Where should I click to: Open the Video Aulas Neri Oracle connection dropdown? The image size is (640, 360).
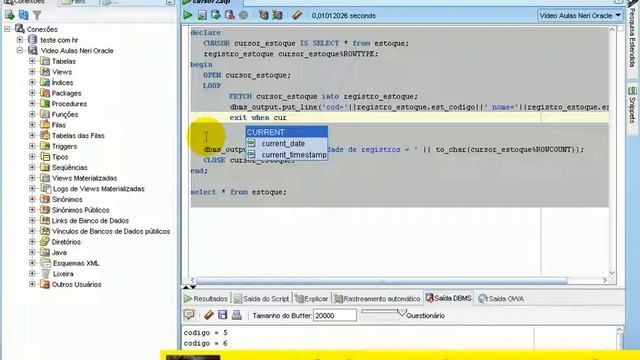tap(580, 16)
